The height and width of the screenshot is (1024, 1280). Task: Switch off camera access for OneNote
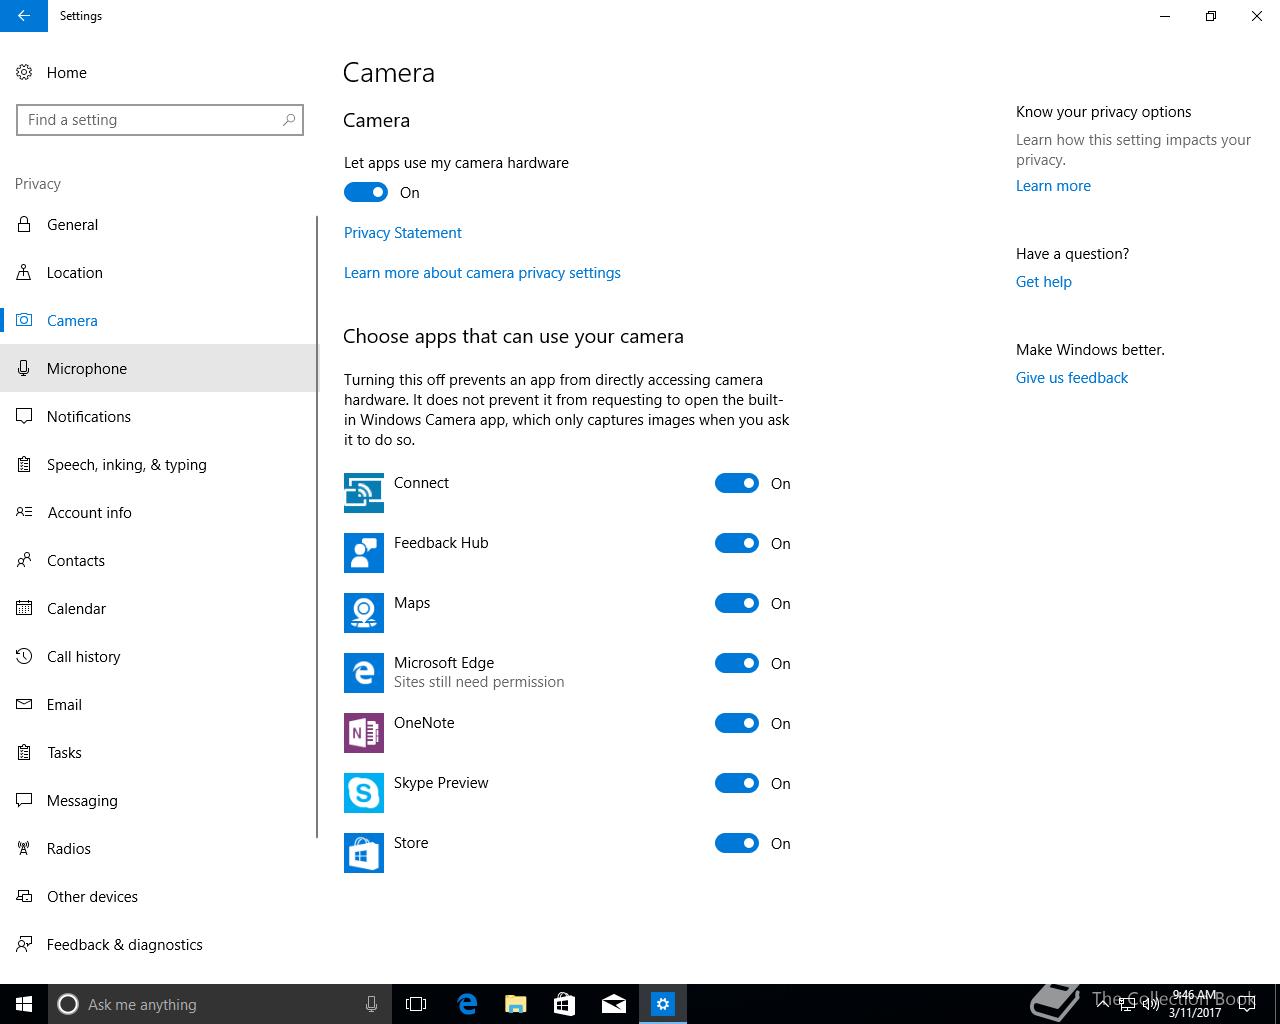coord(737,723)
